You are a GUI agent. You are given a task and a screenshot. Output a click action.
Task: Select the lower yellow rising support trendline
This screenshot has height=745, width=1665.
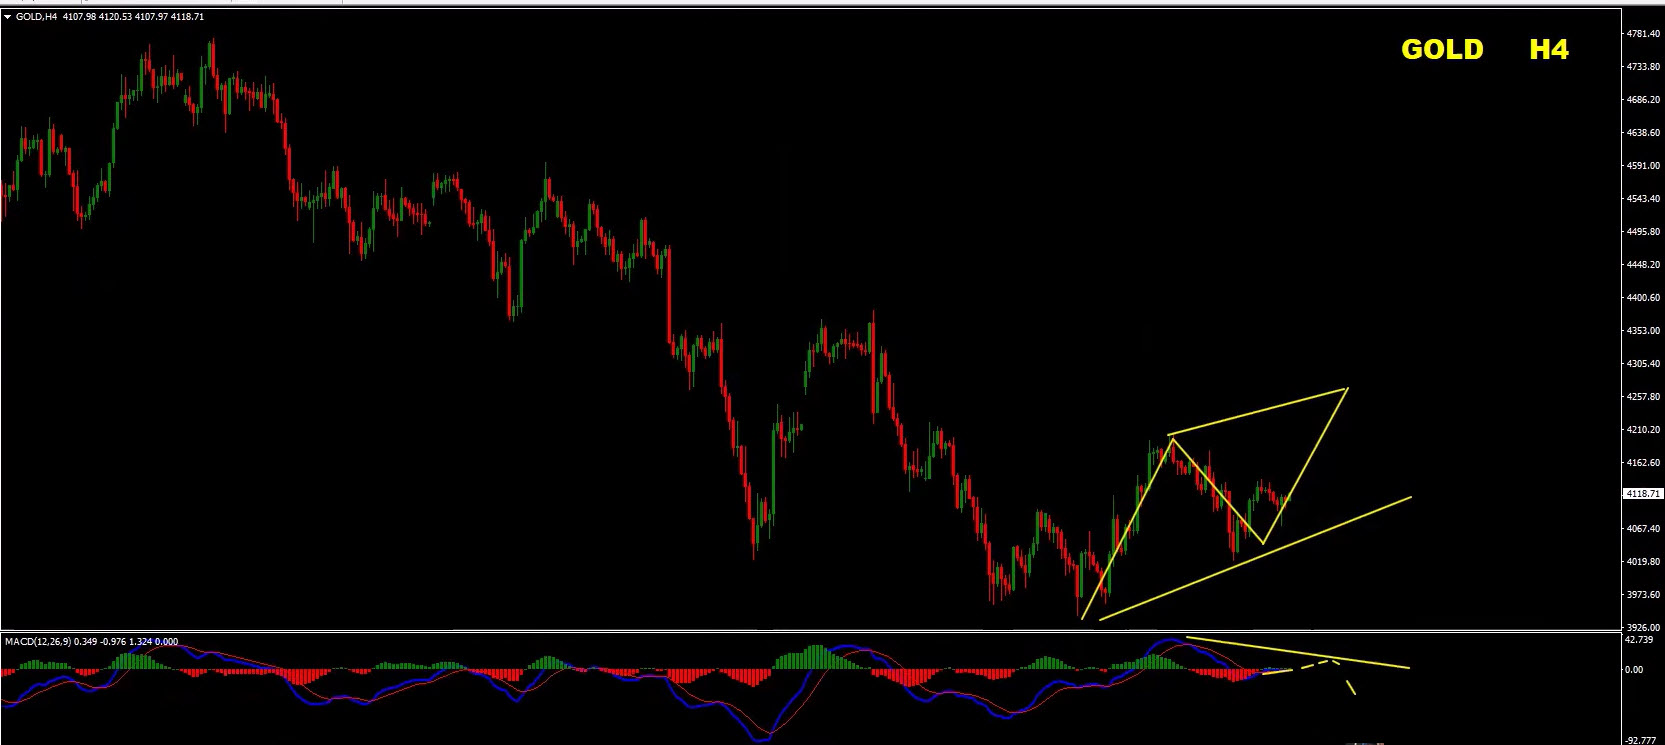1255,558
